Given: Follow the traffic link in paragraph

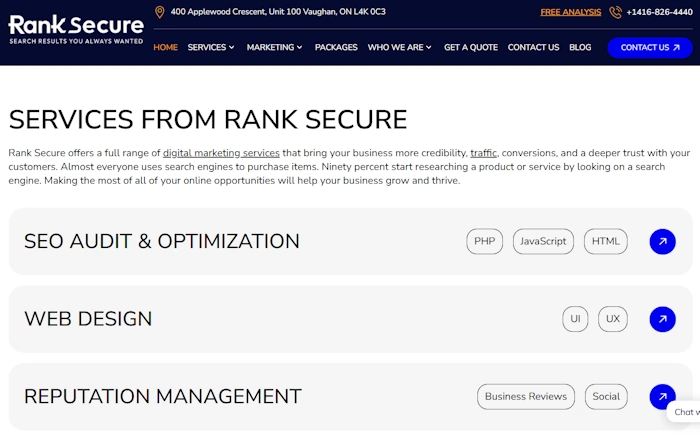Looking at the screenshot, I should pyautogui.click(x=483, y=153).
